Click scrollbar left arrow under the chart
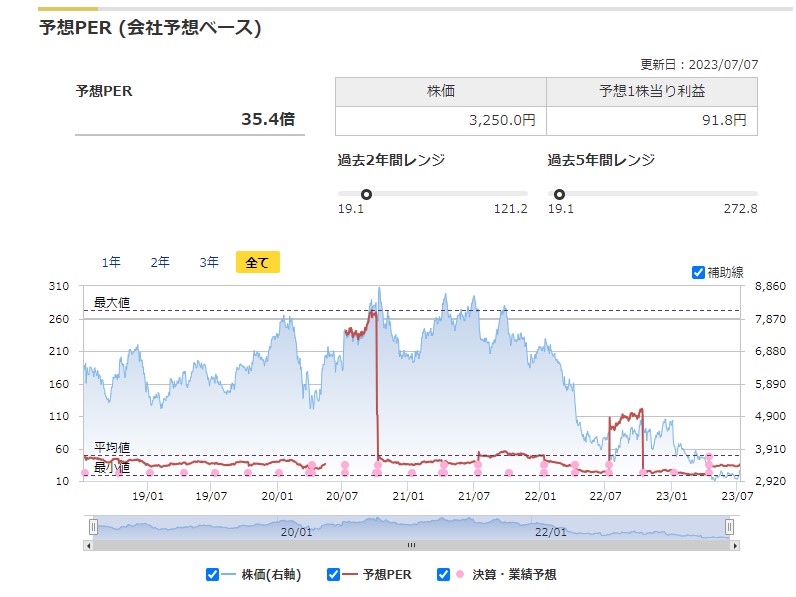This screenshot has height=597, width=796. 88,546
